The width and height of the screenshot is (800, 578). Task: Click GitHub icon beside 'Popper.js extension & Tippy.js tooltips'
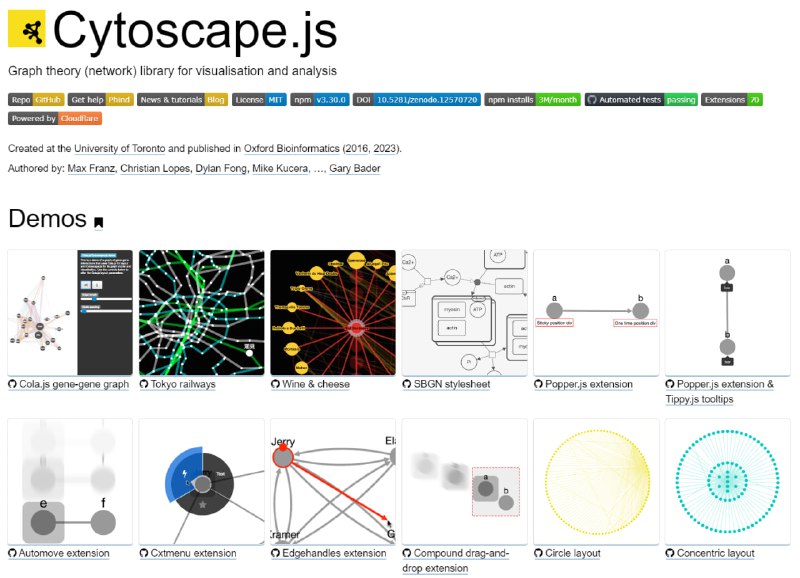point(670,384)
